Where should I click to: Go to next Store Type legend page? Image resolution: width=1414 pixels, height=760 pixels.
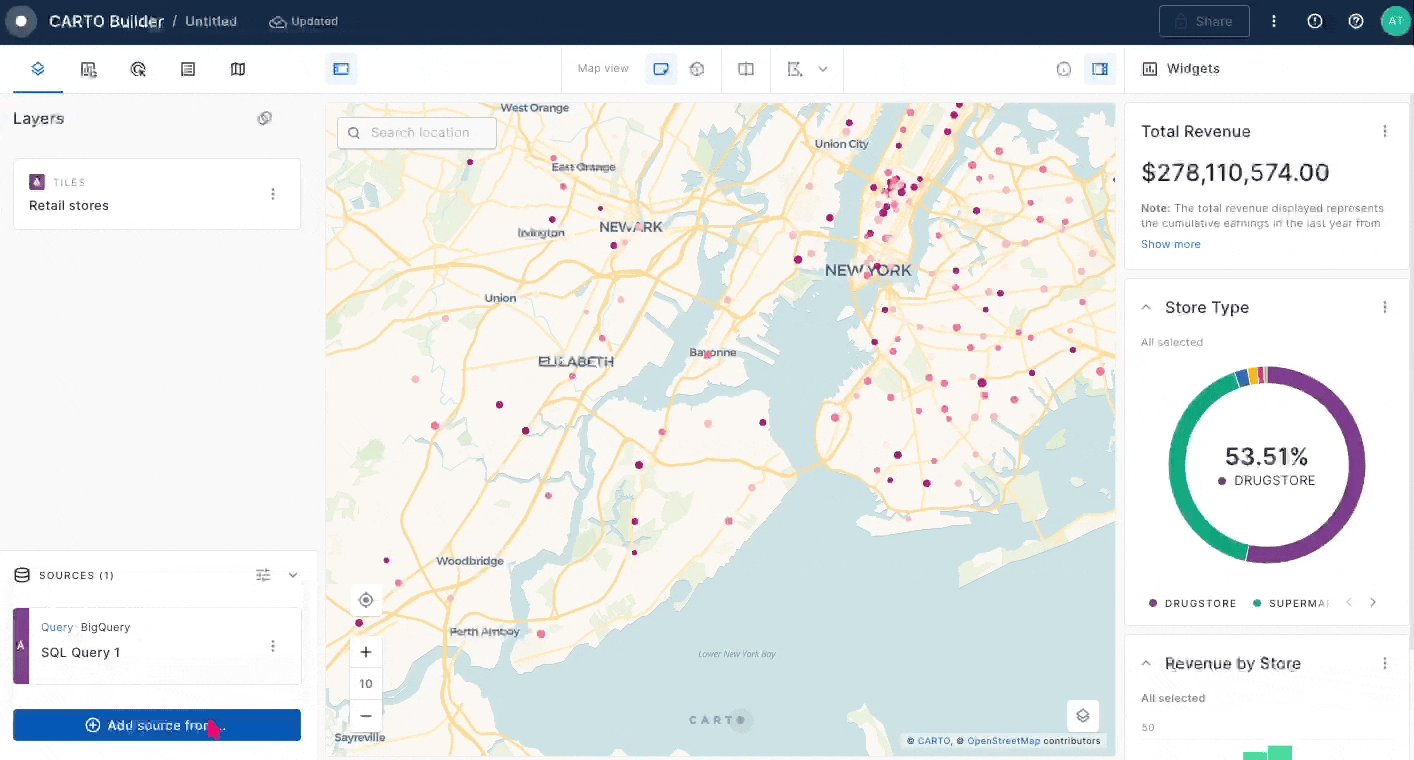pyautogui.click(x=1373, y=602)
